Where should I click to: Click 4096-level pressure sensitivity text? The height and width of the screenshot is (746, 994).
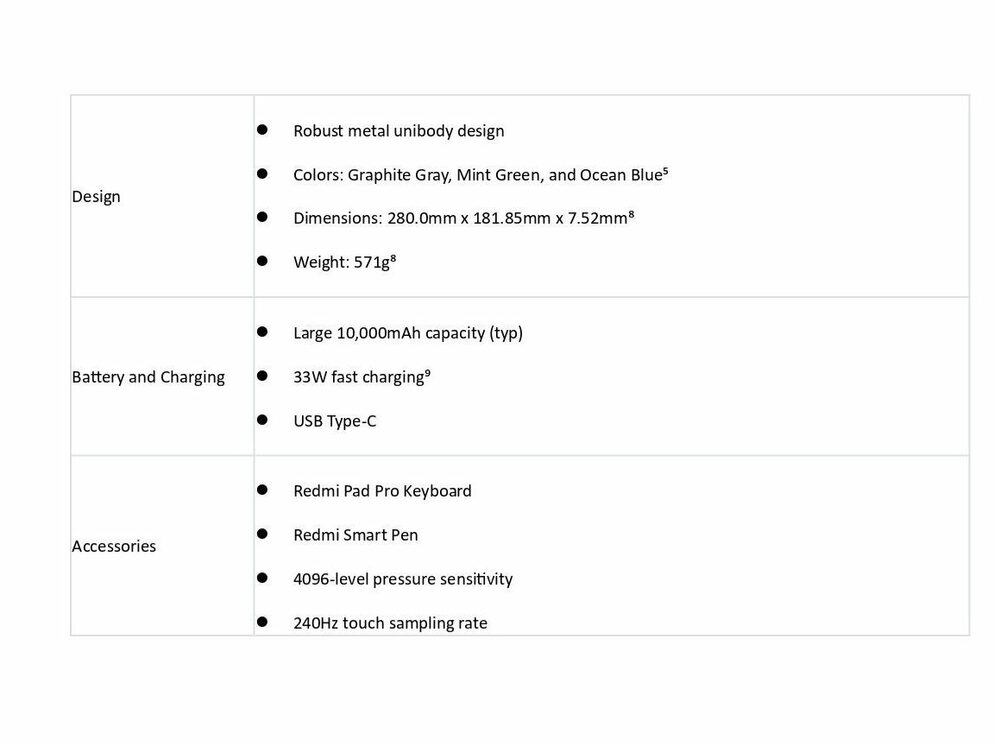(x=403, y=579)
